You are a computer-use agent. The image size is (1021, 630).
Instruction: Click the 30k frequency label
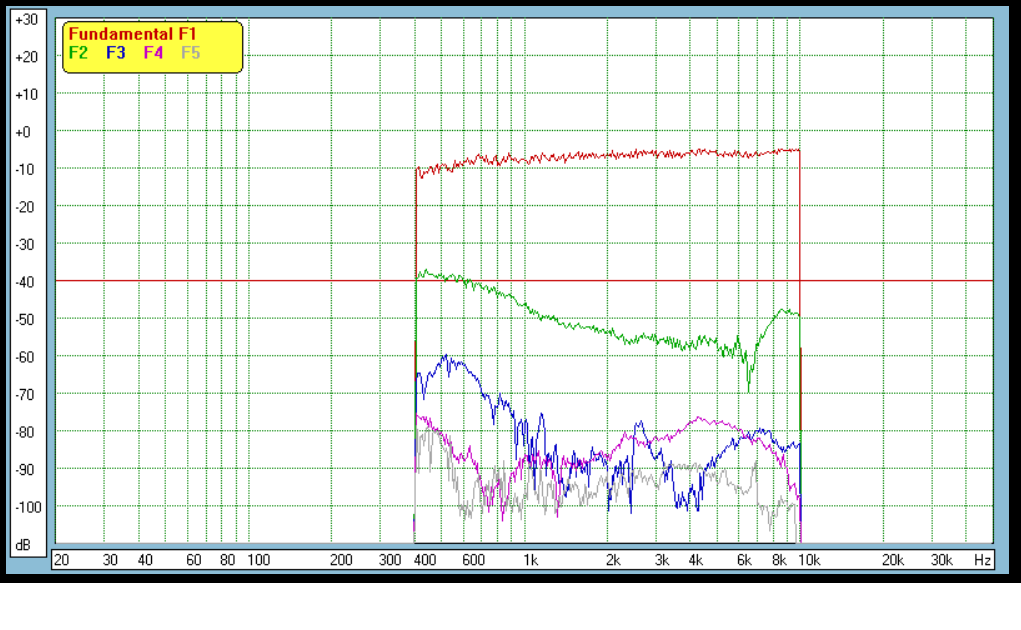click(x=942, y=560)
